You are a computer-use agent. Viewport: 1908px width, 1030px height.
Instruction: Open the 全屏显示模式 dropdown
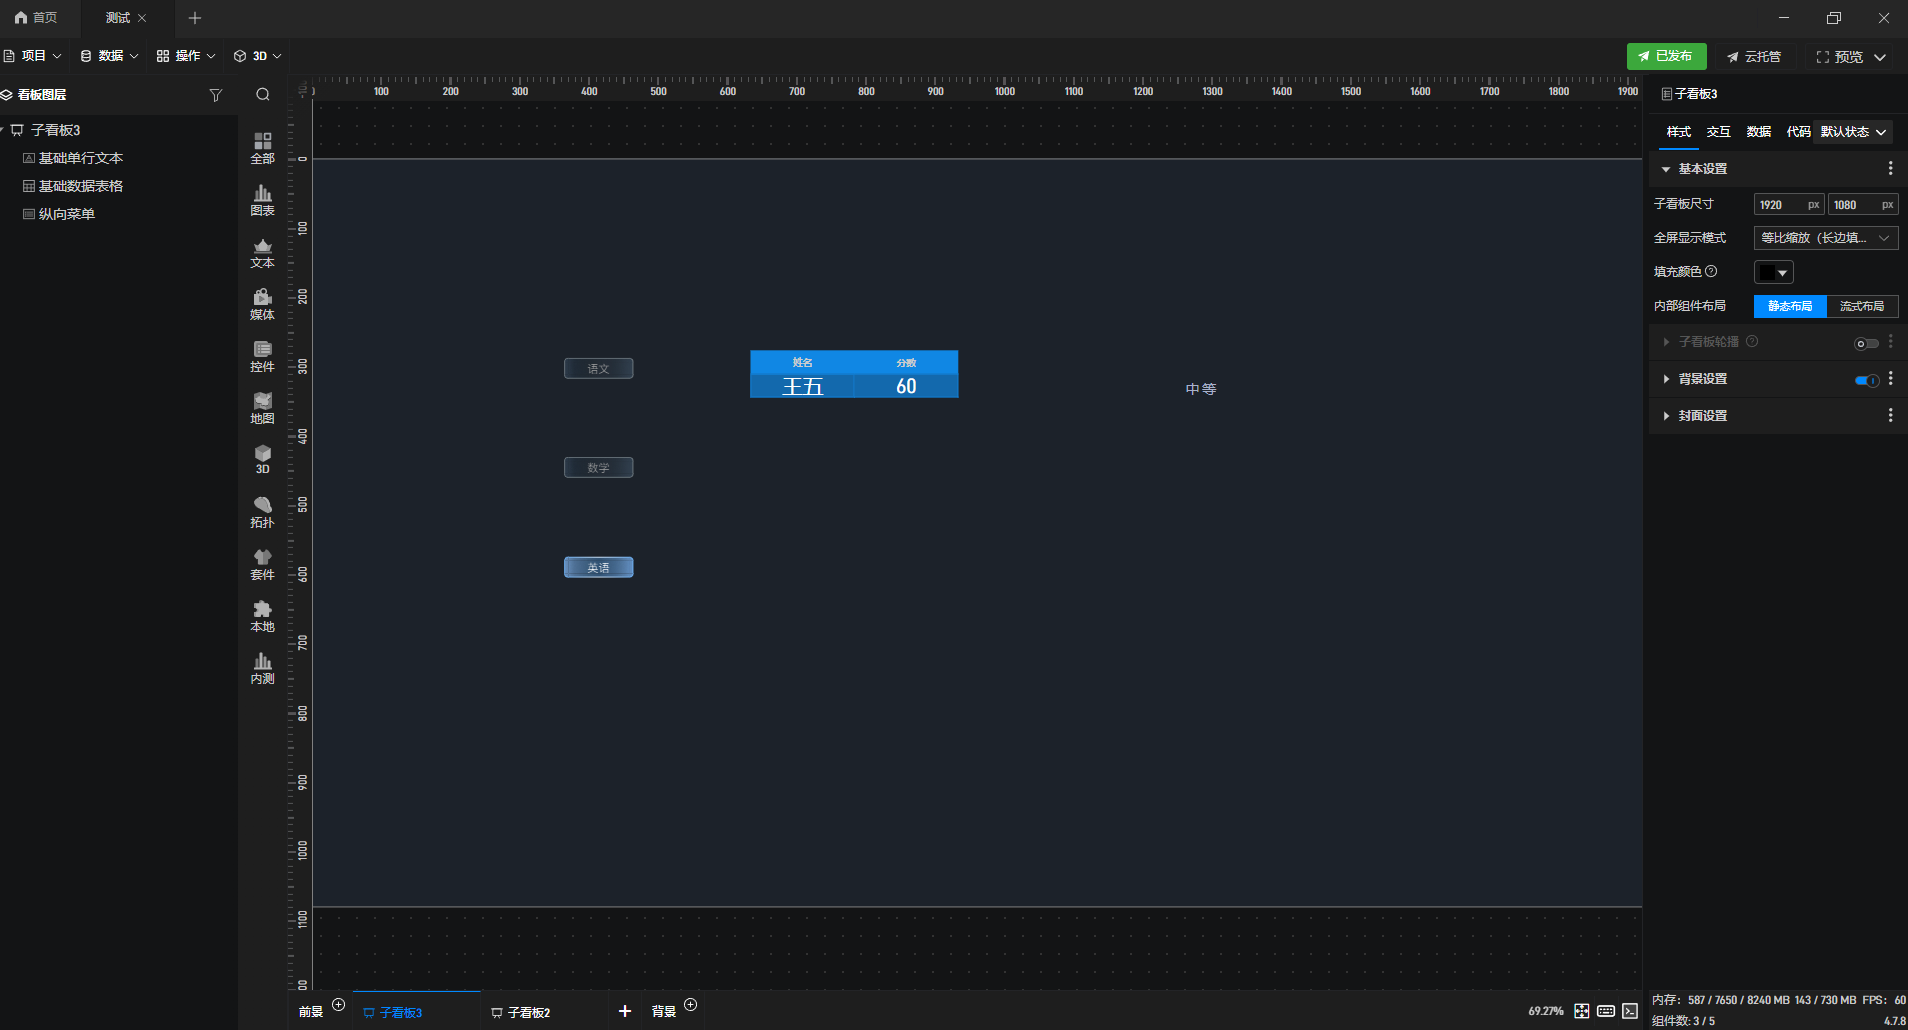click(1826, 238)
